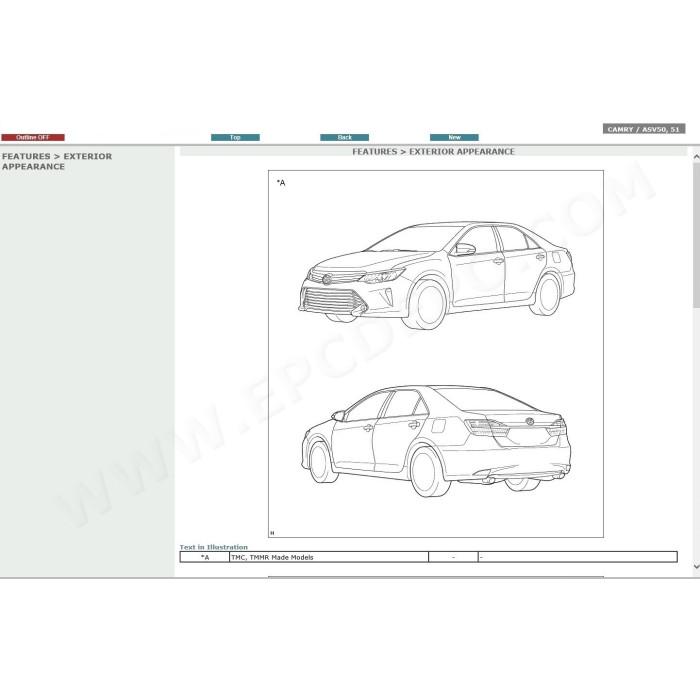This screenshot has height=700, width=700.
Task: Turn off the outline with Outline OFF
Action: (x=33, y=138)
